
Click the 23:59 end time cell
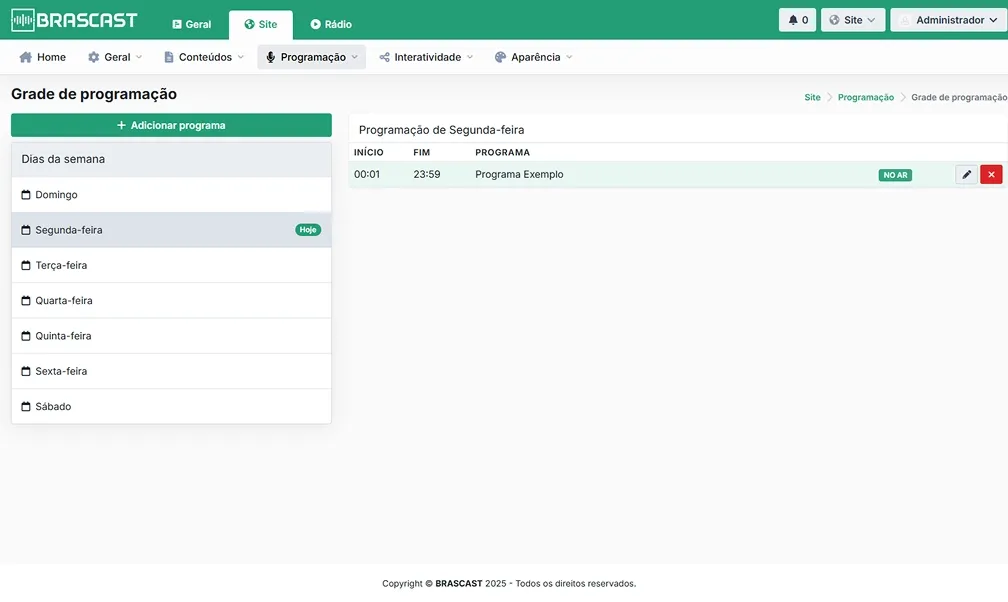[427, 174]
